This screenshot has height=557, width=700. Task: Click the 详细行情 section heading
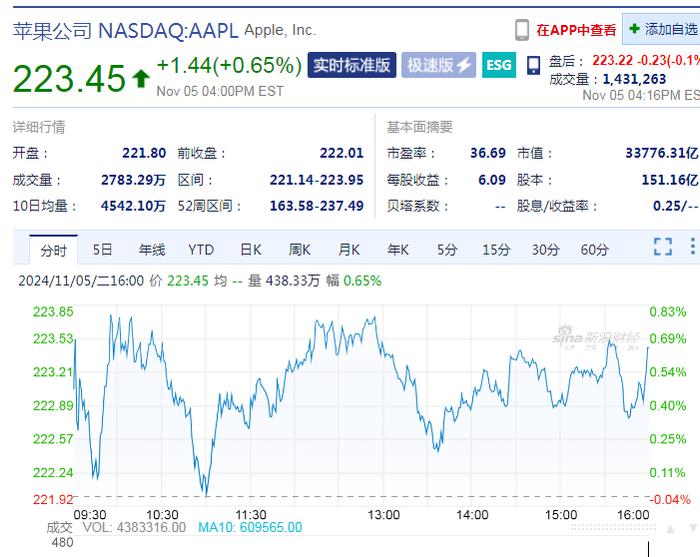tap(39, 127)
